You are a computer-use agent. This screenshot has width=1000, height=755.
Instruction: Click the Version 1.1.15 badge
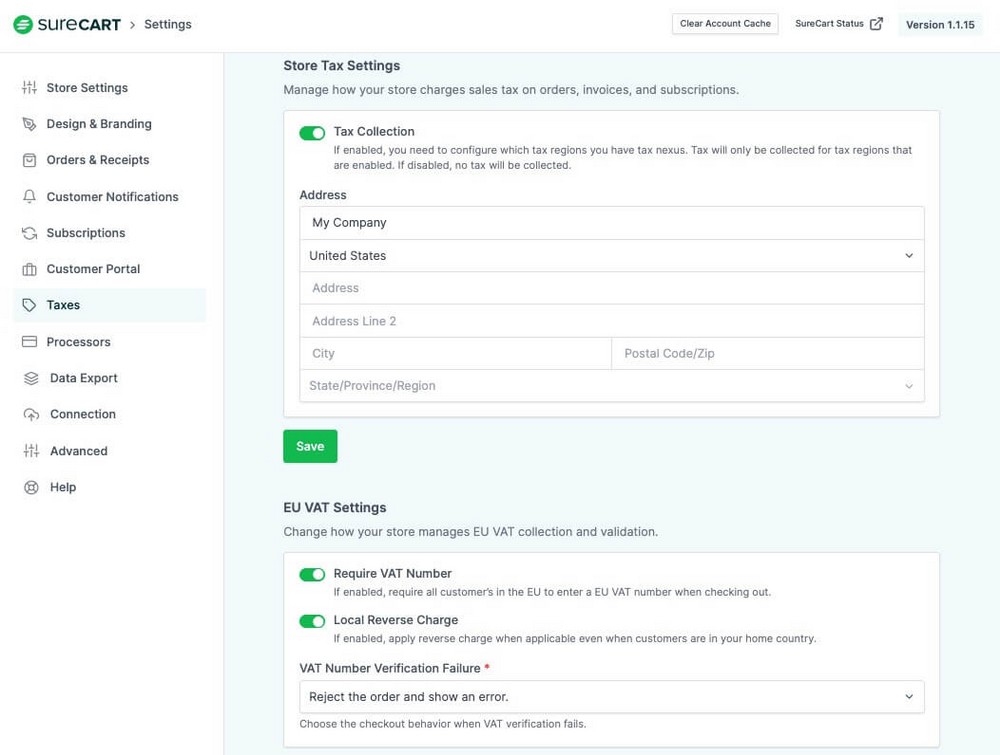[x=940, y=25]
